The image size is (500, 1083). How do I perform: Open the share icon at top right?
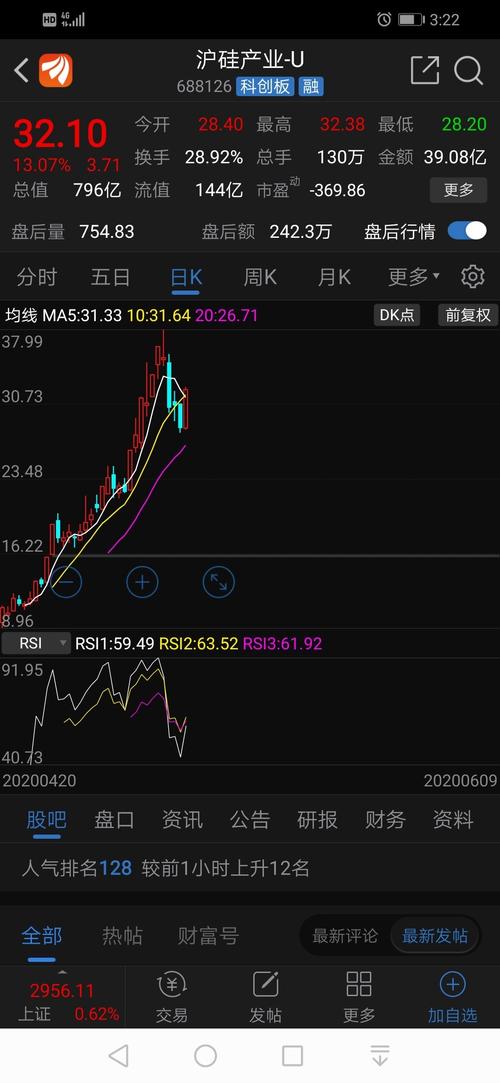point(425,70)
